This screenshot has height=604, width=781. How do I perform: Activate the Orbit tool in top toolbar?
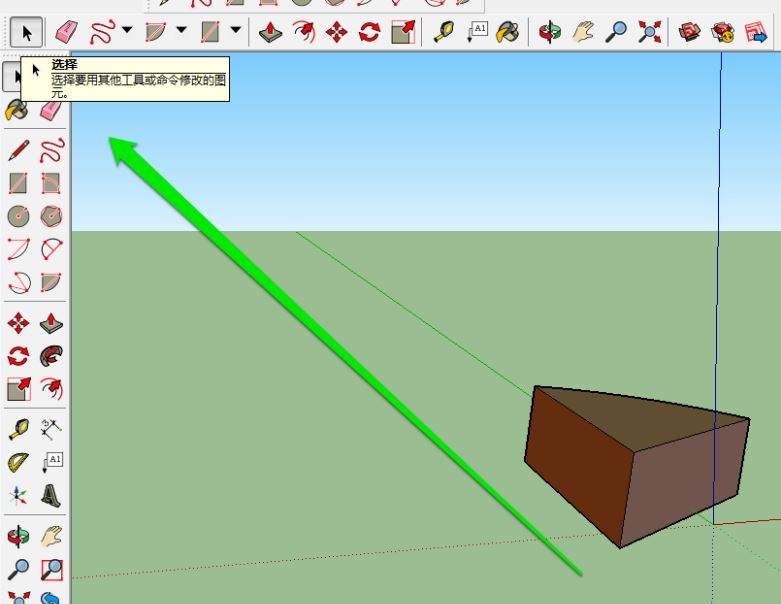[x=550, y=32]
